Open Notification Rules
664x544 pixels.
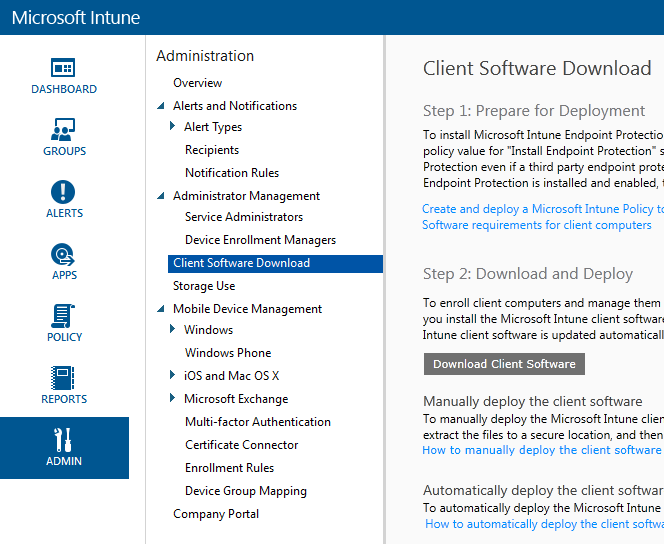coord(232,173)
